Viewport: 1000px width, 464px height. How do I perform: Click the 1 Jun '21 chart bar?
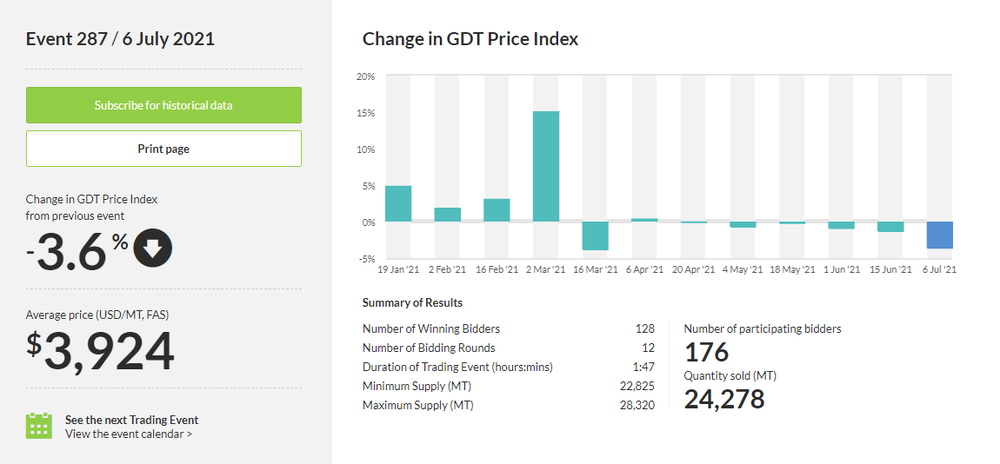point(841,225)
